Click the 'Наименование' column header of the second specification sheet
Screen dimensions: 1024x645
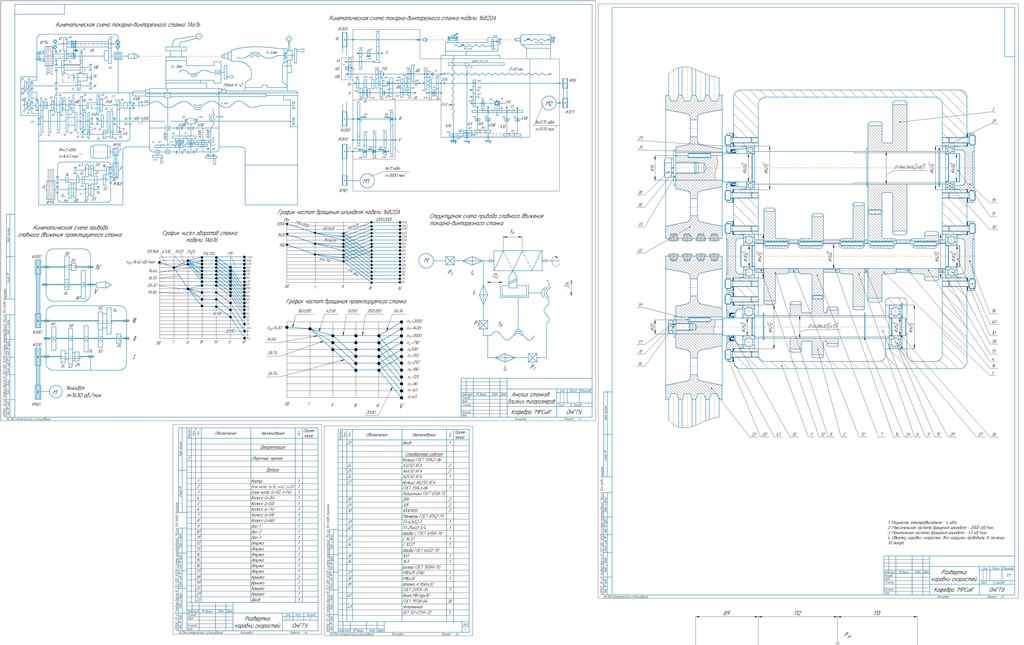click(423, 433)
